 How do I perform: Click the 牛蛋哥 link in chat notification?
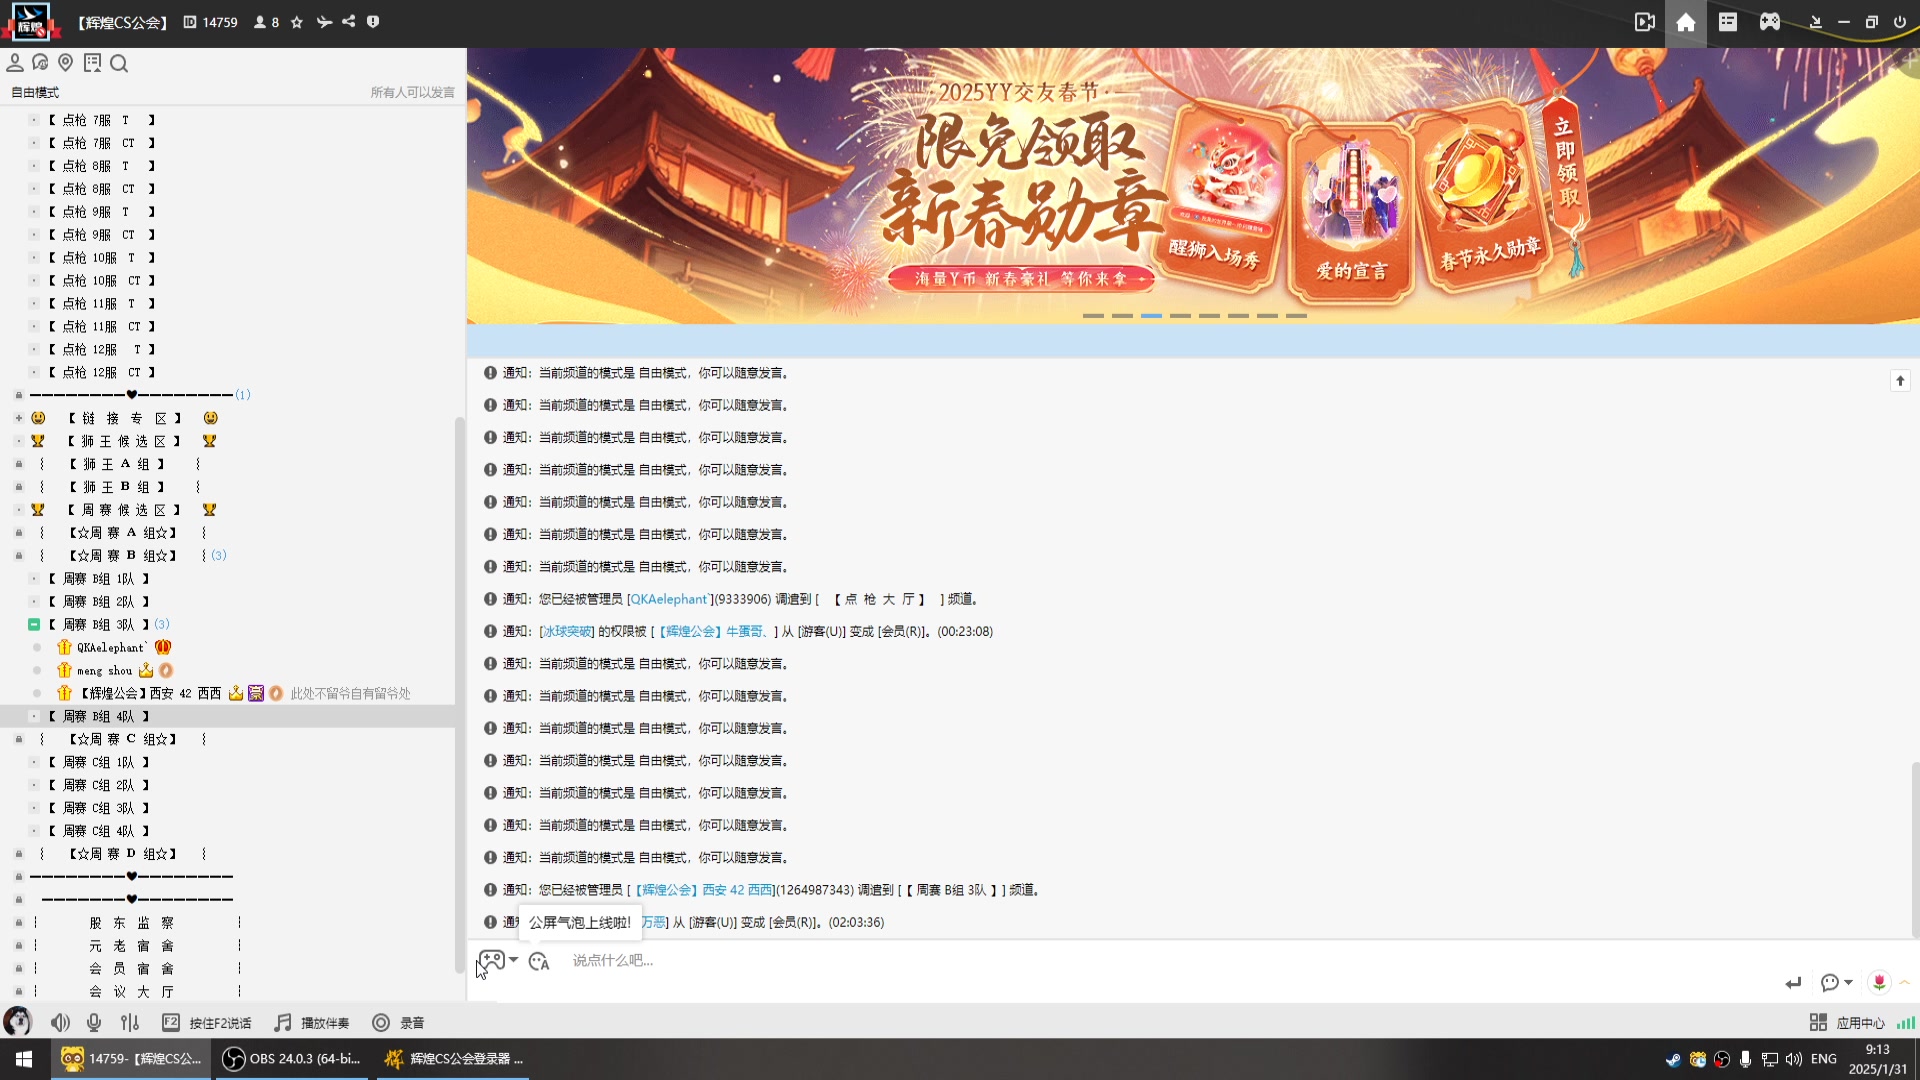coord(715,631)
